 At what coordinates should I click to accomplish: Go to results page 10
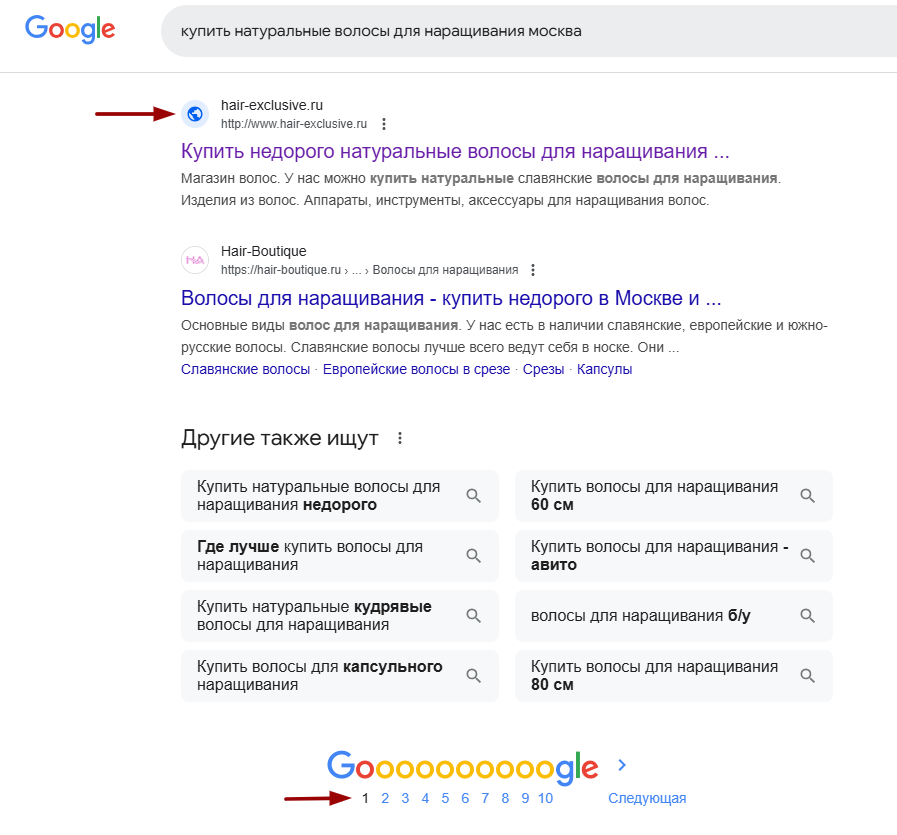pyautogui.click(x=545, y=798)
